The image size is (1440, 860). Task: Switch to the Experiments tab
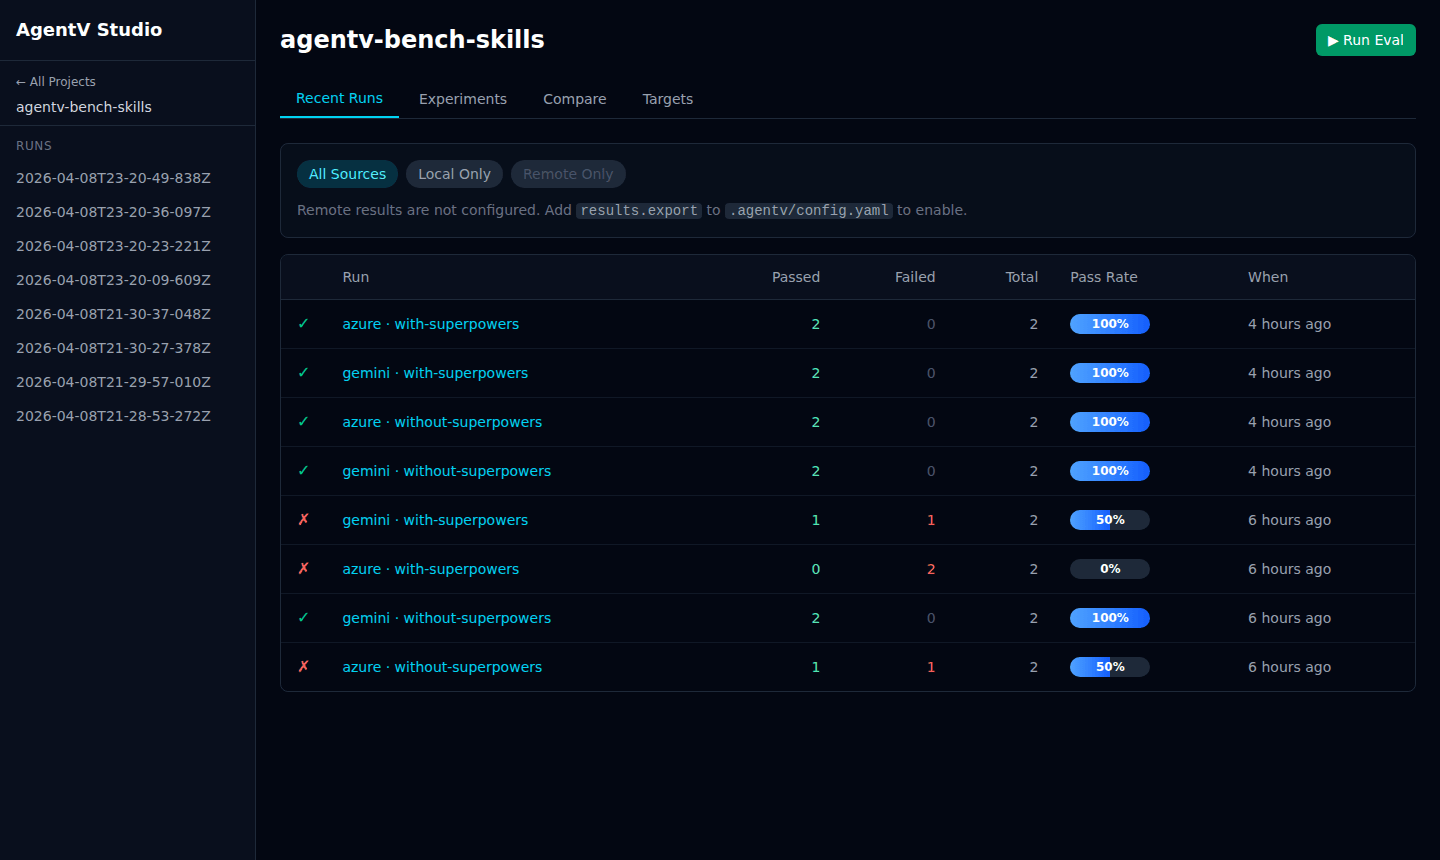pyautogui.click(x=463, y=99)
